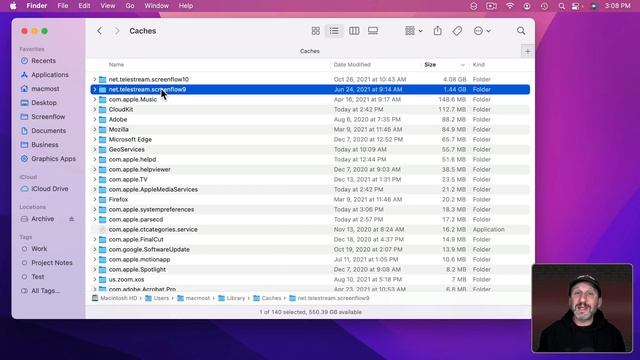Viewport: 640px width, 360px height.
Task: Click the presenter webcam thumbnail
Action: 582,308
